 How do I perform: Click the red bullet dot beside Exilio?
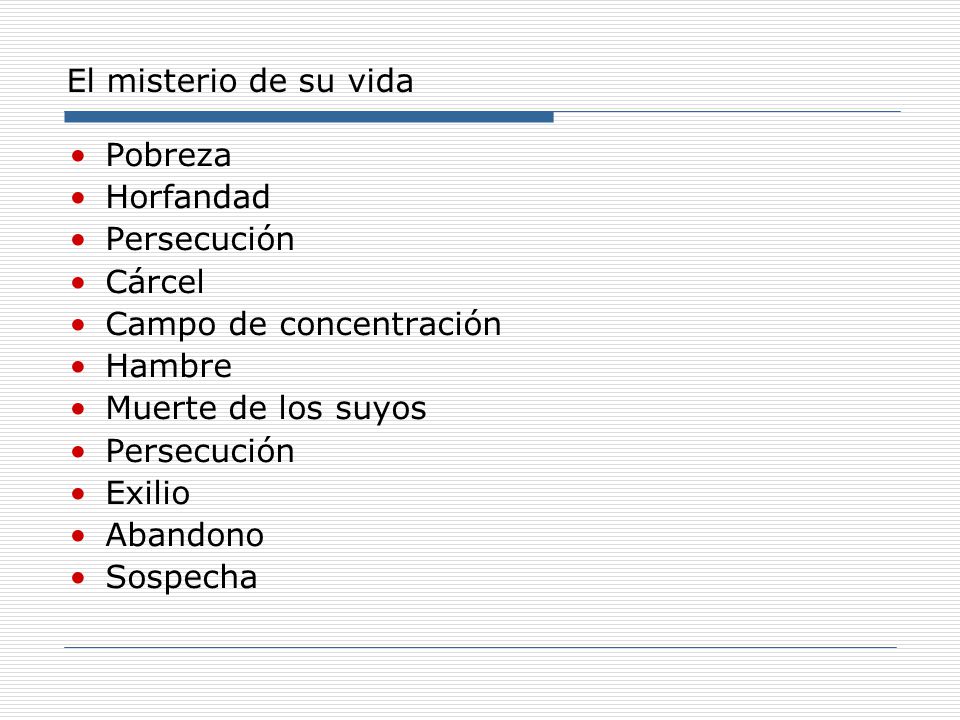tap(78, 494)
